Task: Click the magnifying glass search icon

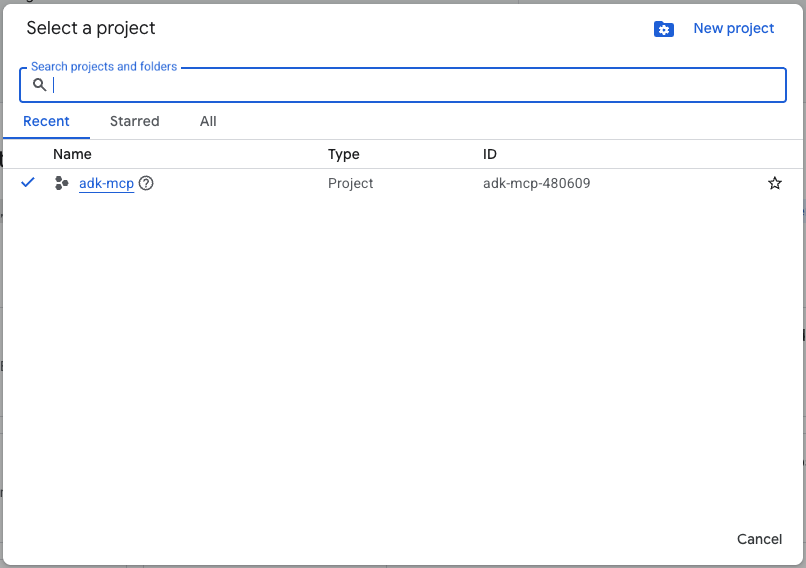Action: coord(40,85)
